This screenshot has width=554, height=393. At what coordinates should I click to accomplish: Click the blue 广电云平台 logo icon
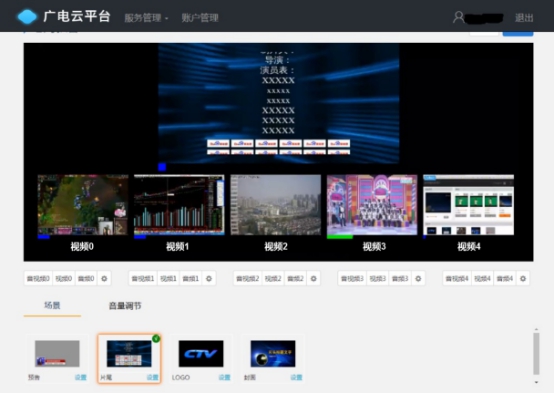(x=27, y=17)
